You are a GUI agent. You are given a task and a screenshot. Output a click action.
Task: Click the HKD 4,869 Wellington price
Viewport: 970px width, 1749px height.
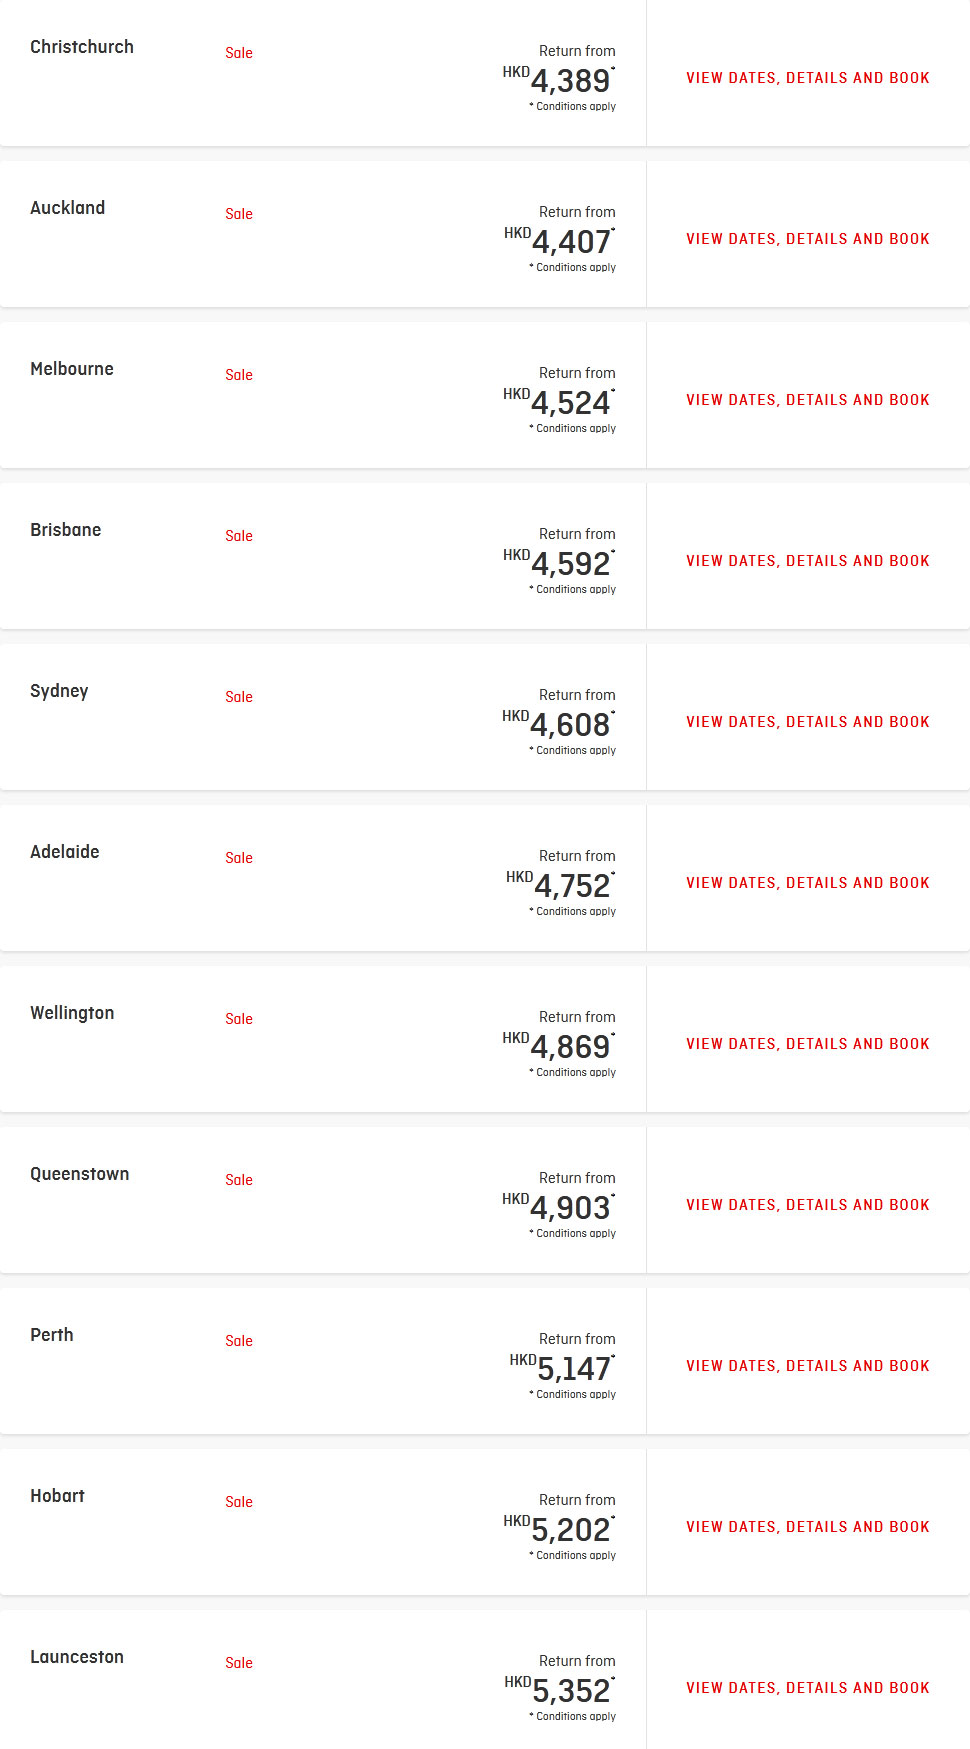coord(559,1046)
